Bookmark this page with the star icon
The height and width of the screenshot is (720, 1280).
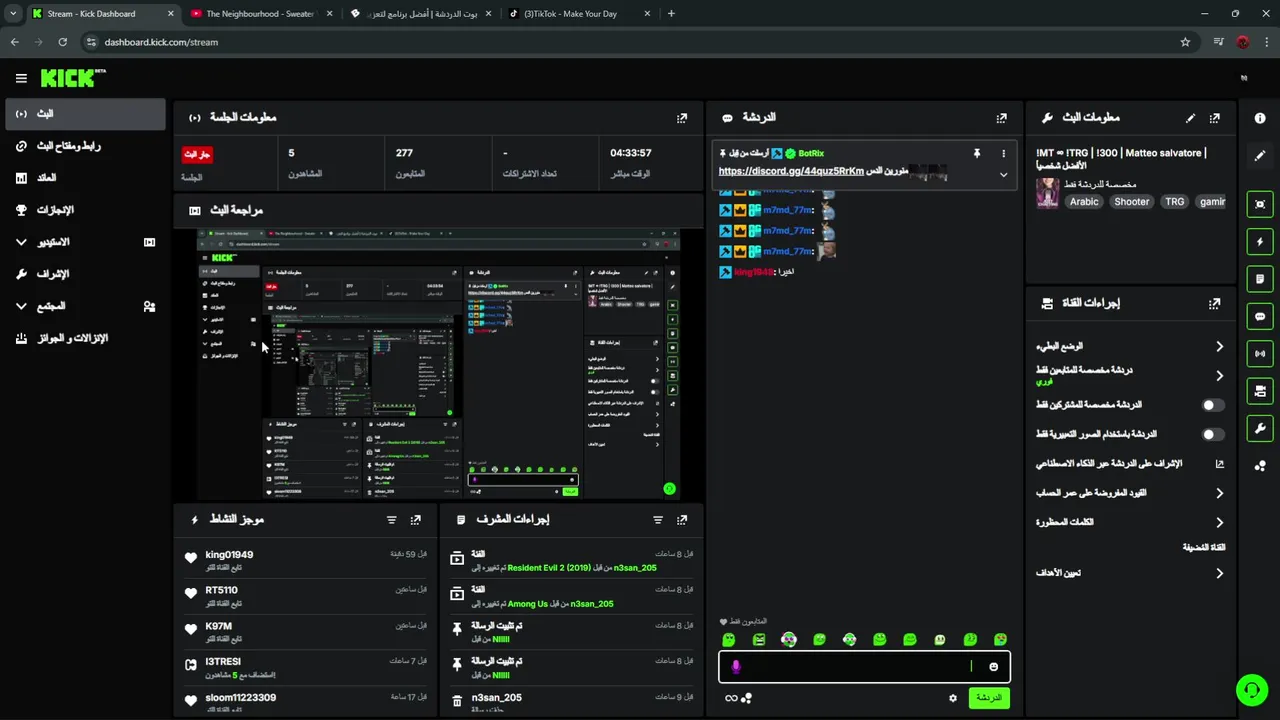pos(1185,42)
